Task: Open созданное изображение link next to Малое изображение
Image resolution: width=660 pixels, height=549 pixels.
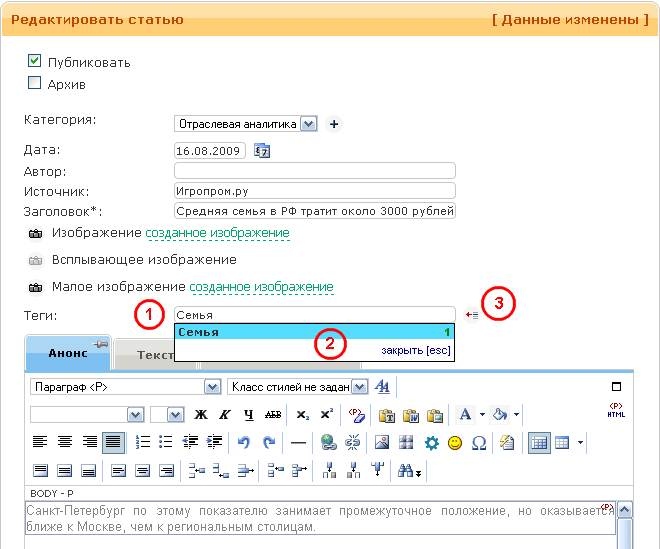Action: 261,287
